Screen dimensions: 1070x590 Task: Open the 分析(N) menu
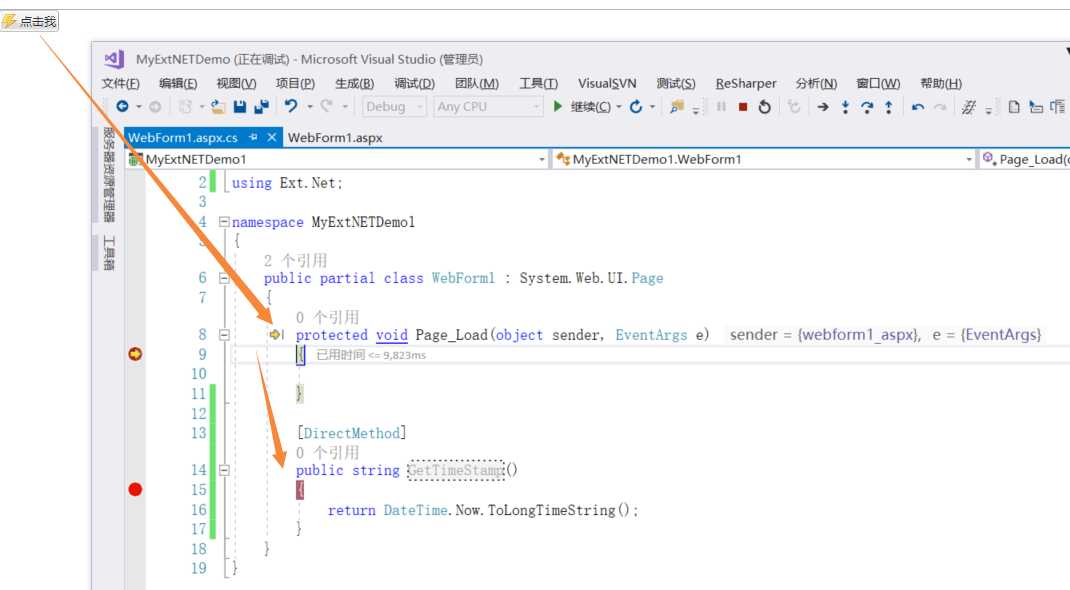816,83
